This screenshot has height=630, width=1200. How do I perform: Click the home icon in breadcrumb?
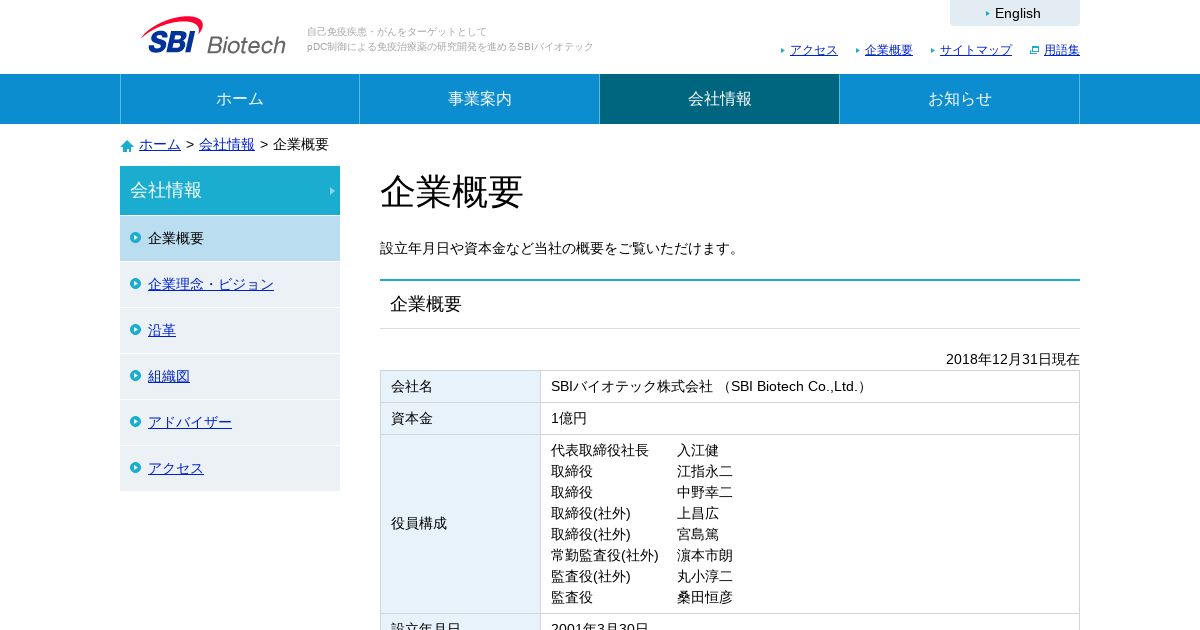(127, 146)
